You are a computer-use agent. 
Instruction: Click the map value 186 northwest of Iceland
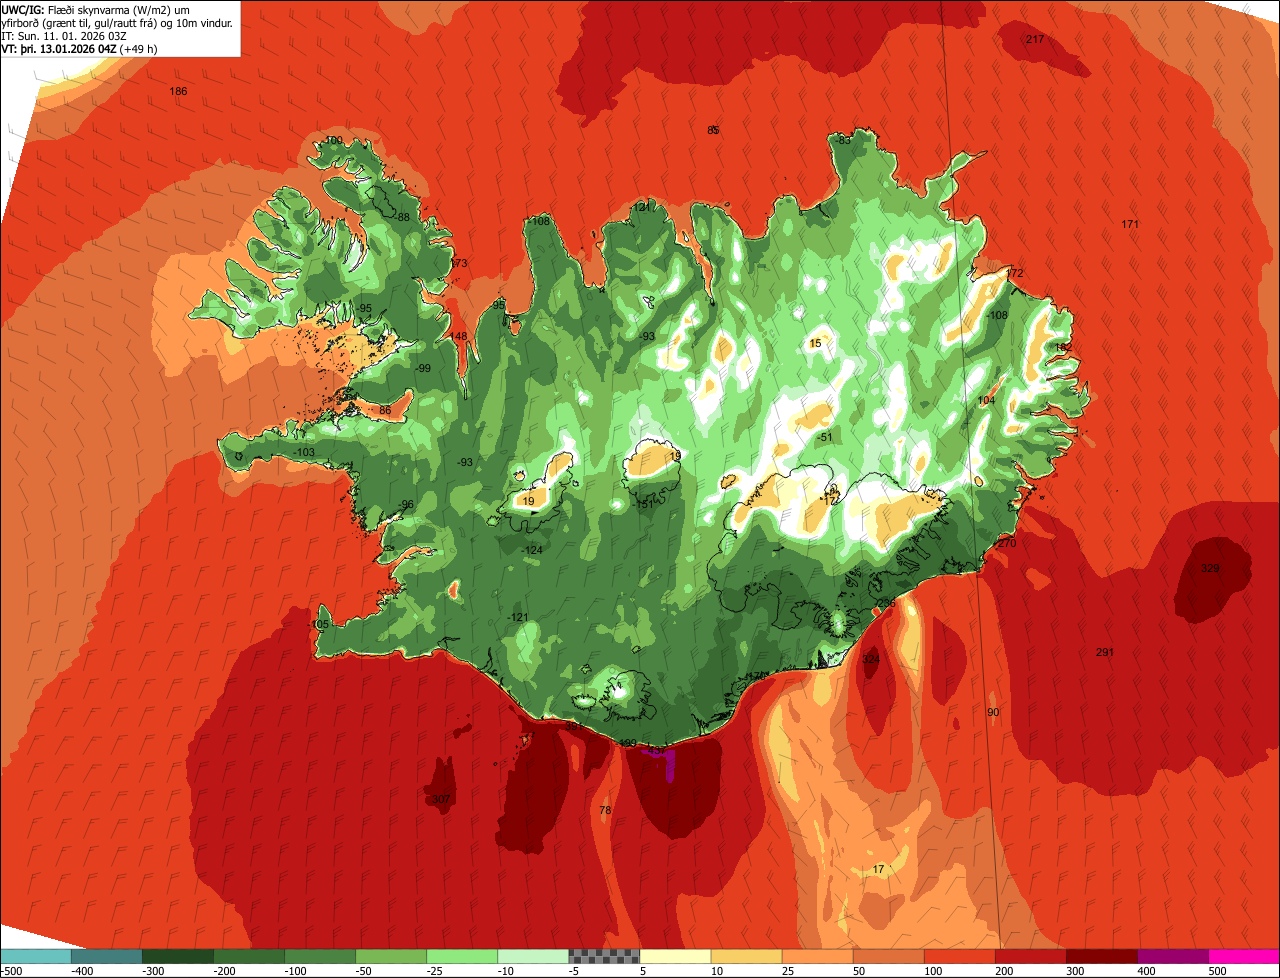tap(178, 92)
